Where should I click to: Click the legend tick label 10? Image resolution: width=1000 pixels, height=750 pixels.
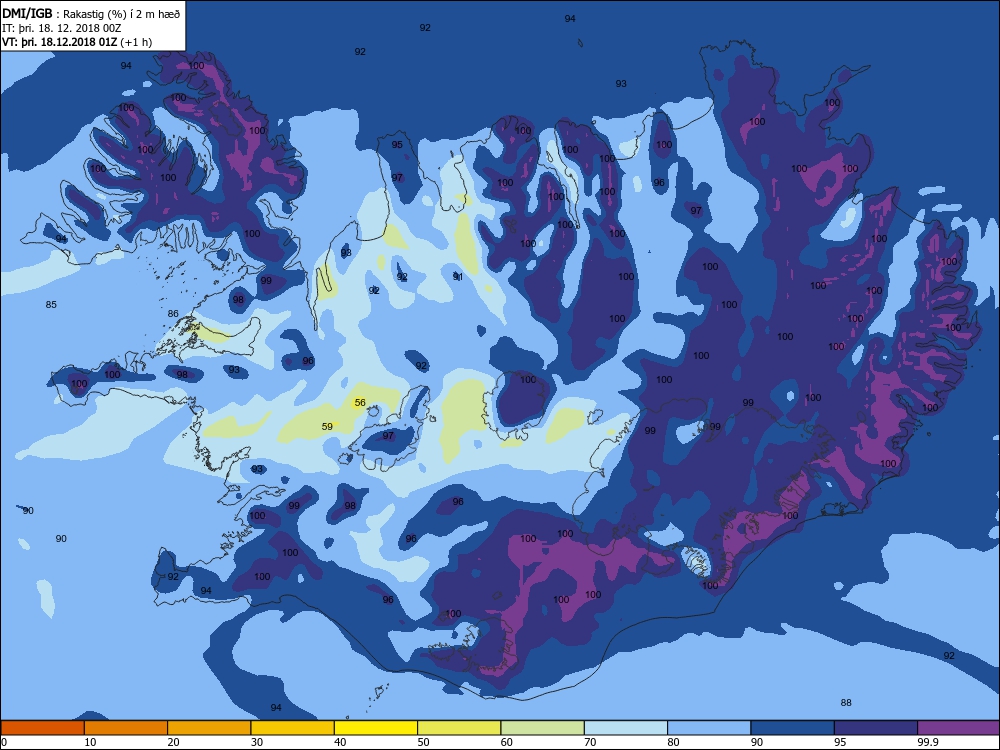pos(91,742)
